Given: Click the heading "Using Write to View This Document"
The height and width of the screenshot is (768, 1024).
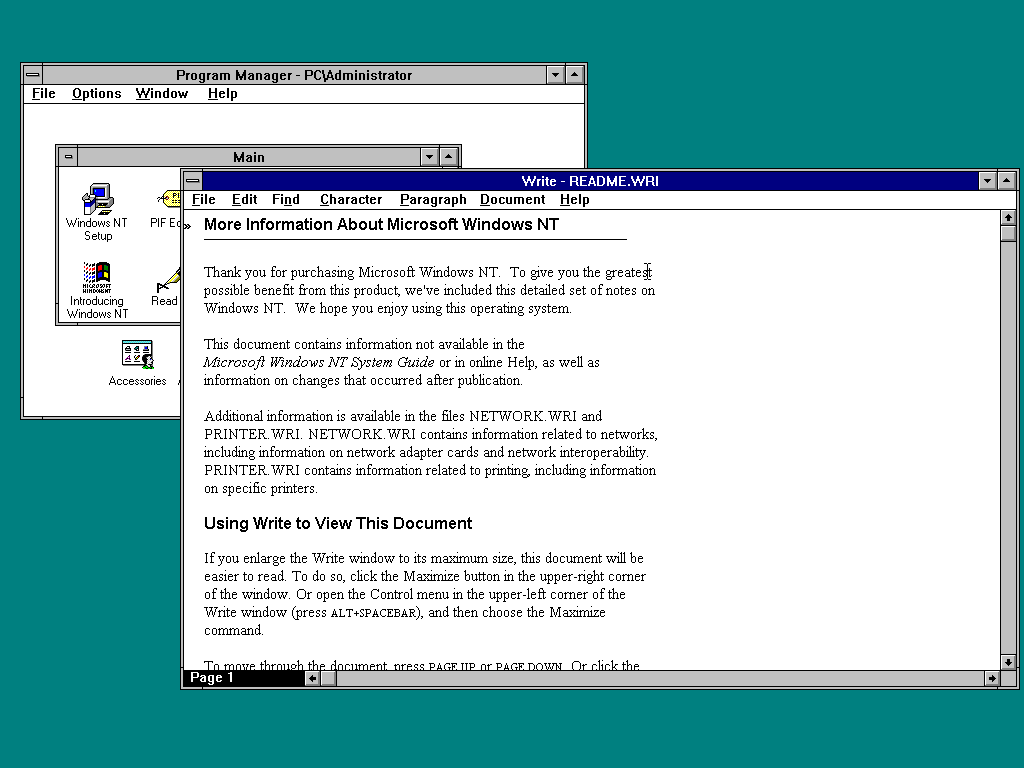Looking at the screenshot, I should (x=338, y=523).
